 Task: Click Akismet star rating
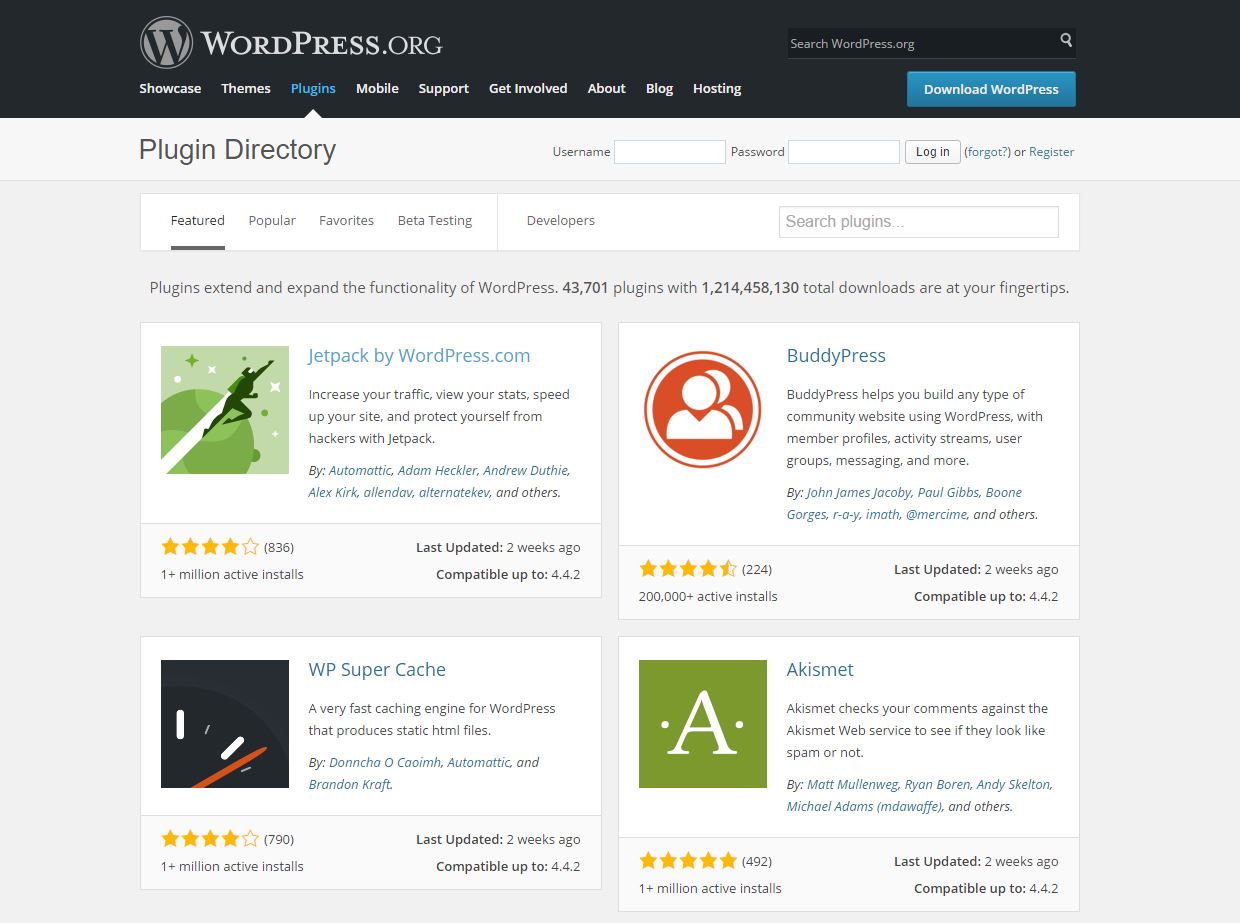688,861
